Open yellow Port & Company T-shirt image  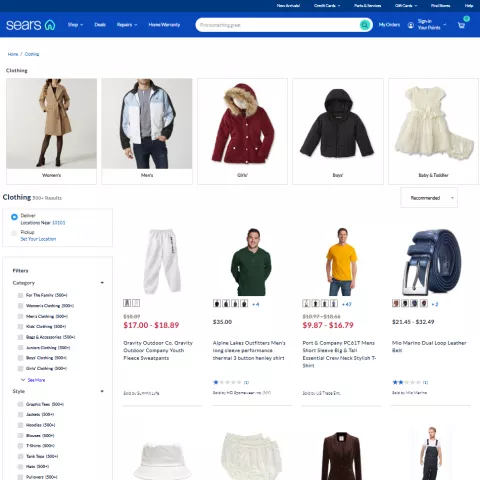341,262
